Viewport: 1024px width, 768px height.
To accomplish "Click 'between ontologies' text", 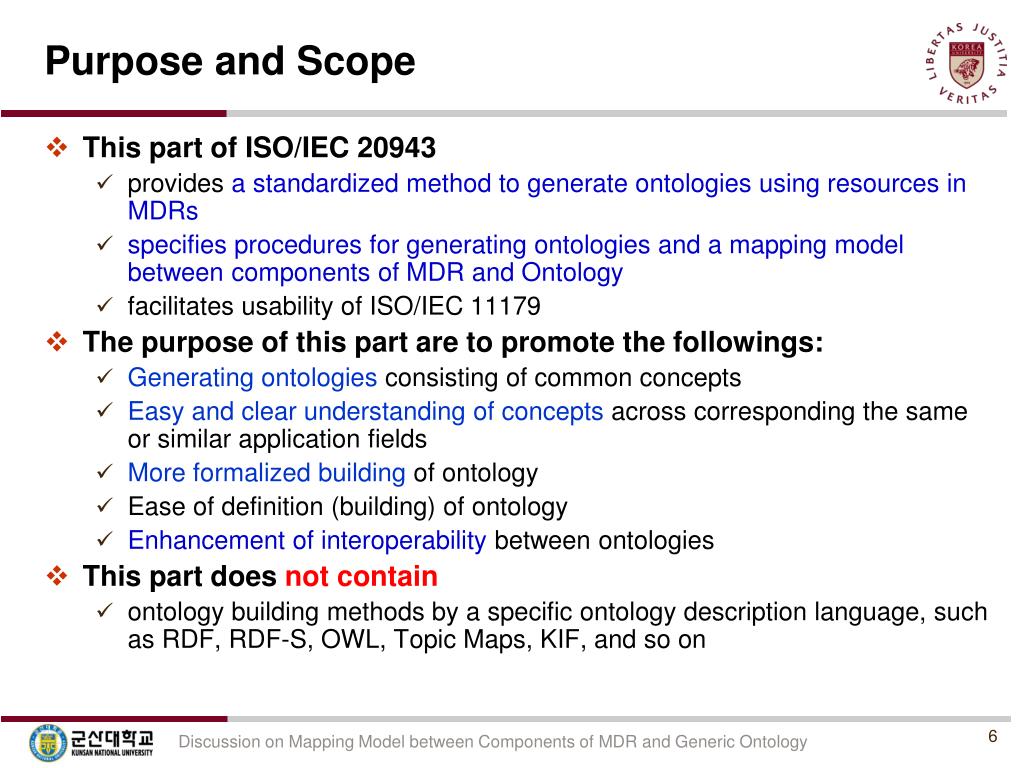I will coord(604,541).
